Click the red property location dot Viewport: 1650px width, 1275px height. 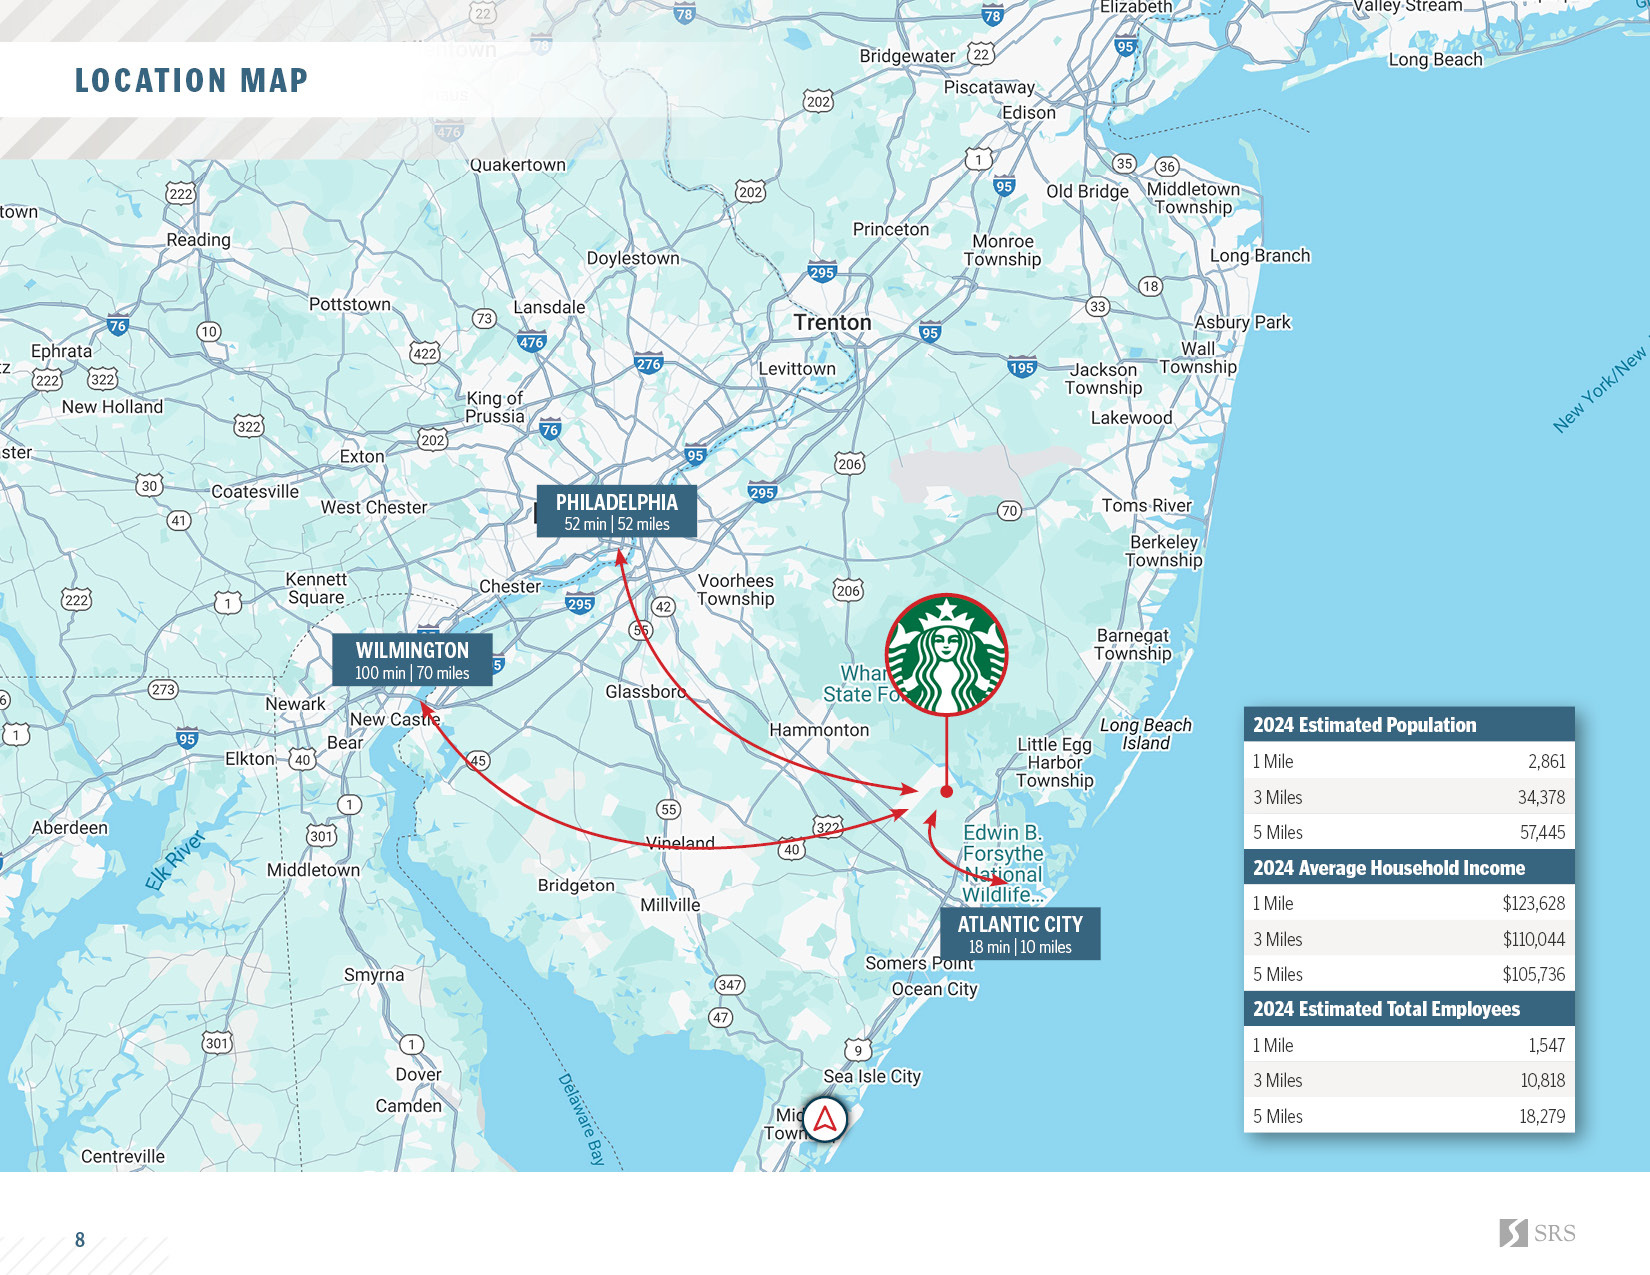[946, 791]
